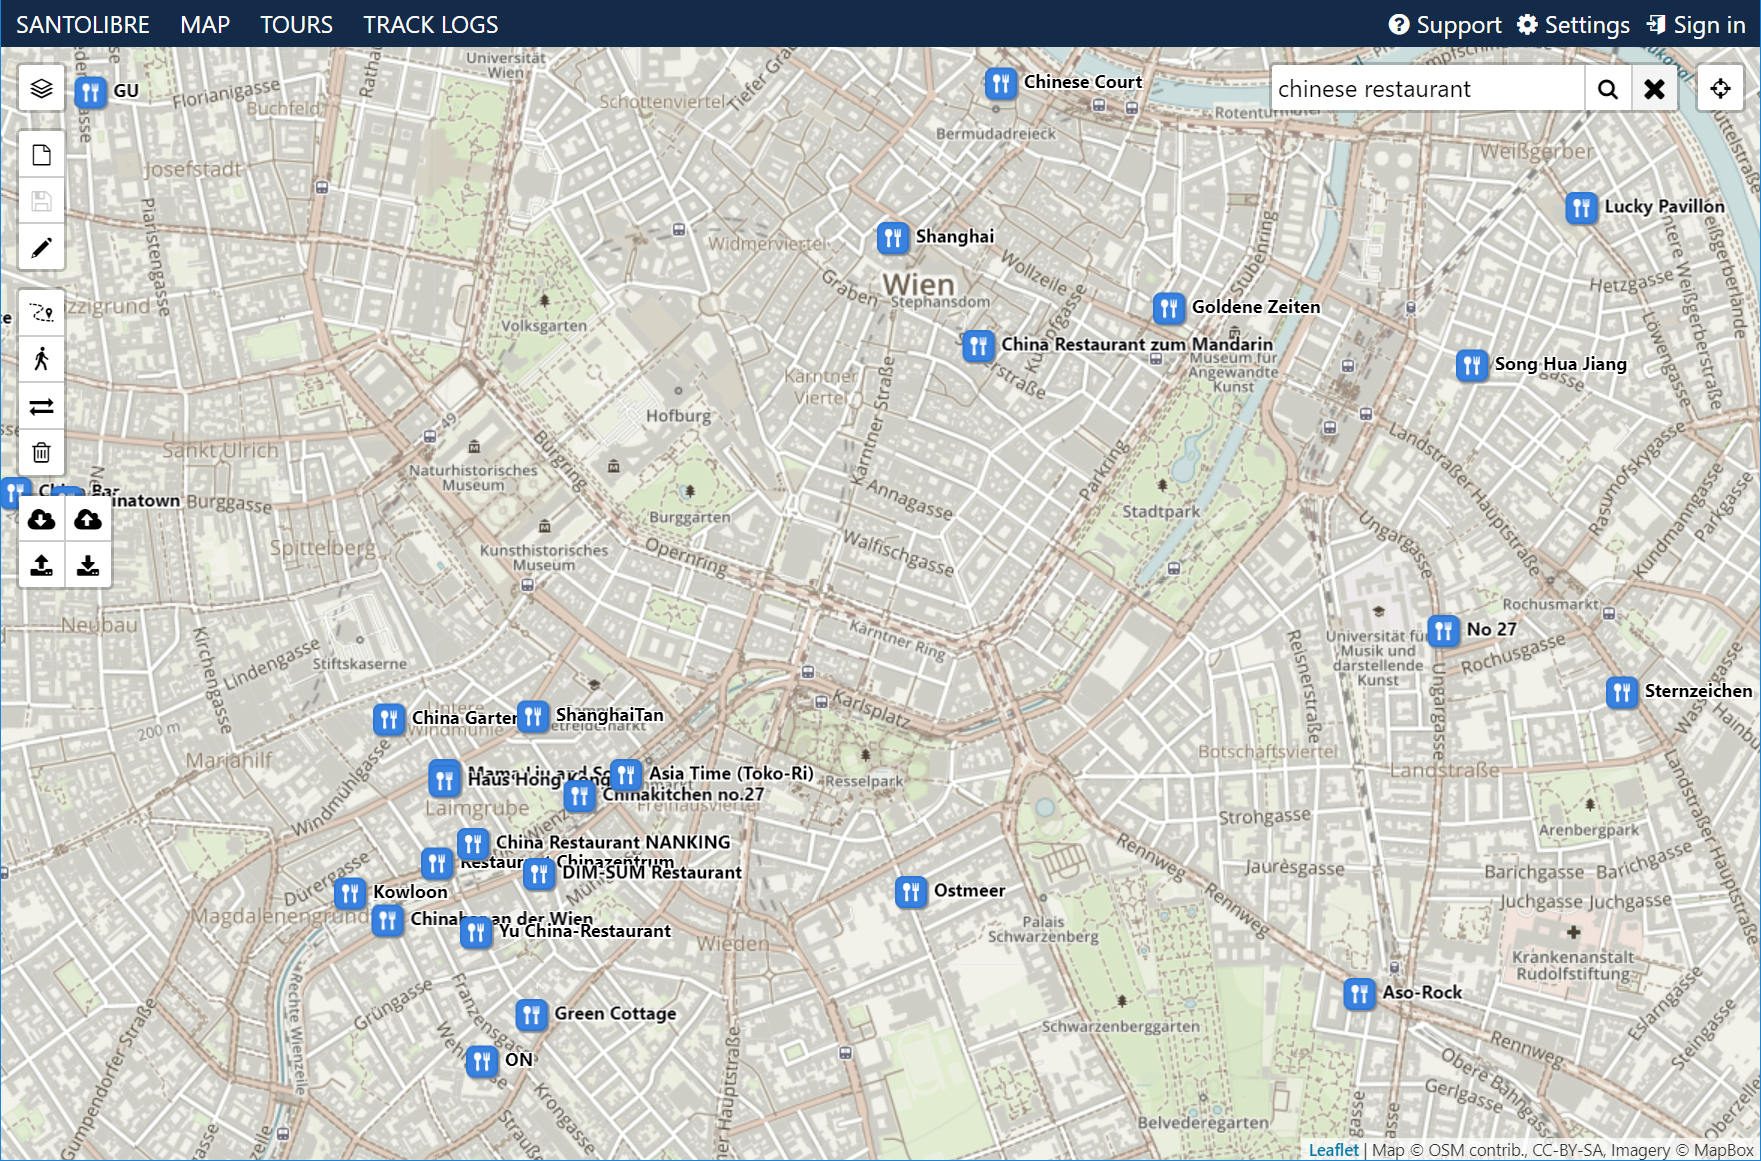Select the Haus Hongkong marker
Screen dimensions: 1761x1161
(445, 780)
